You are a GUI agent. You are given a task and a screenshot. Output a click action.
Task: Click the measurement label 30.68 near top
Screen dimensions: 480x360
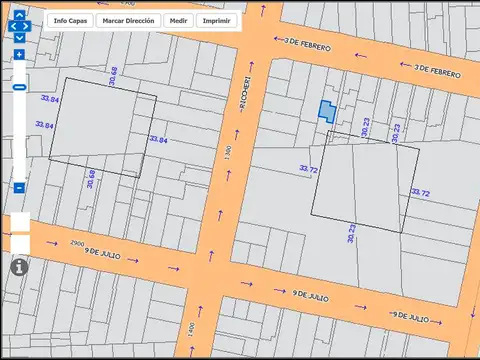[113, 76]
